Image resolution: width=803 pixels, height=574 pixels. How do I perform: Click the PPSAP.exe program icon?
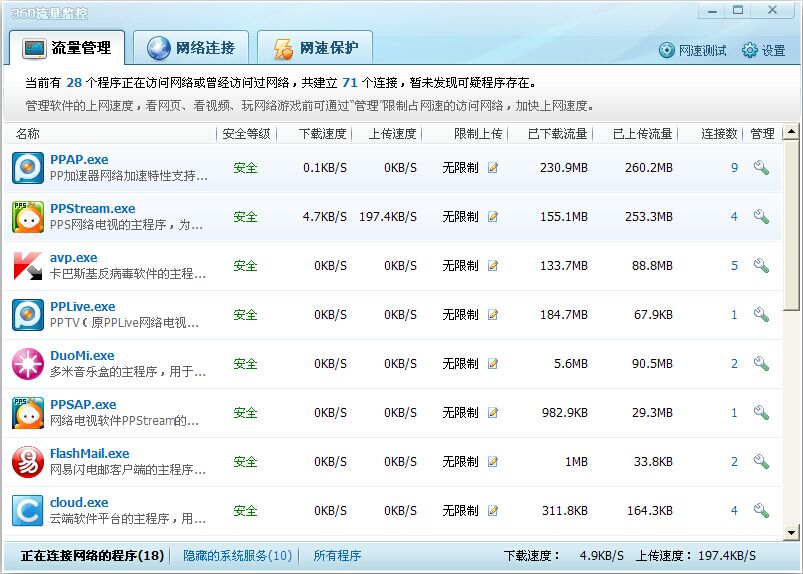(28, 413)
